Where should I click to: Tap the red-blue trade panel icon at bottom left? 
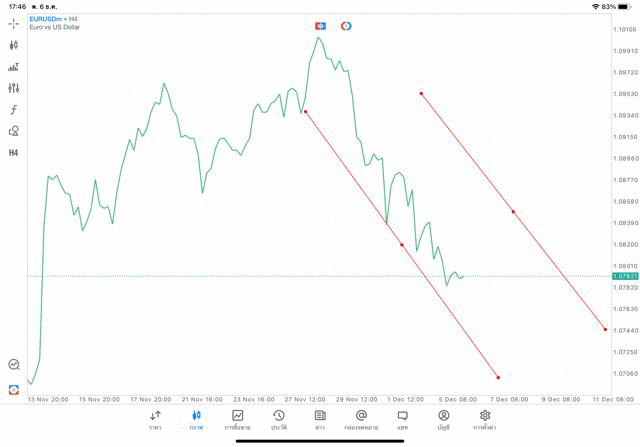pos(14,389)
